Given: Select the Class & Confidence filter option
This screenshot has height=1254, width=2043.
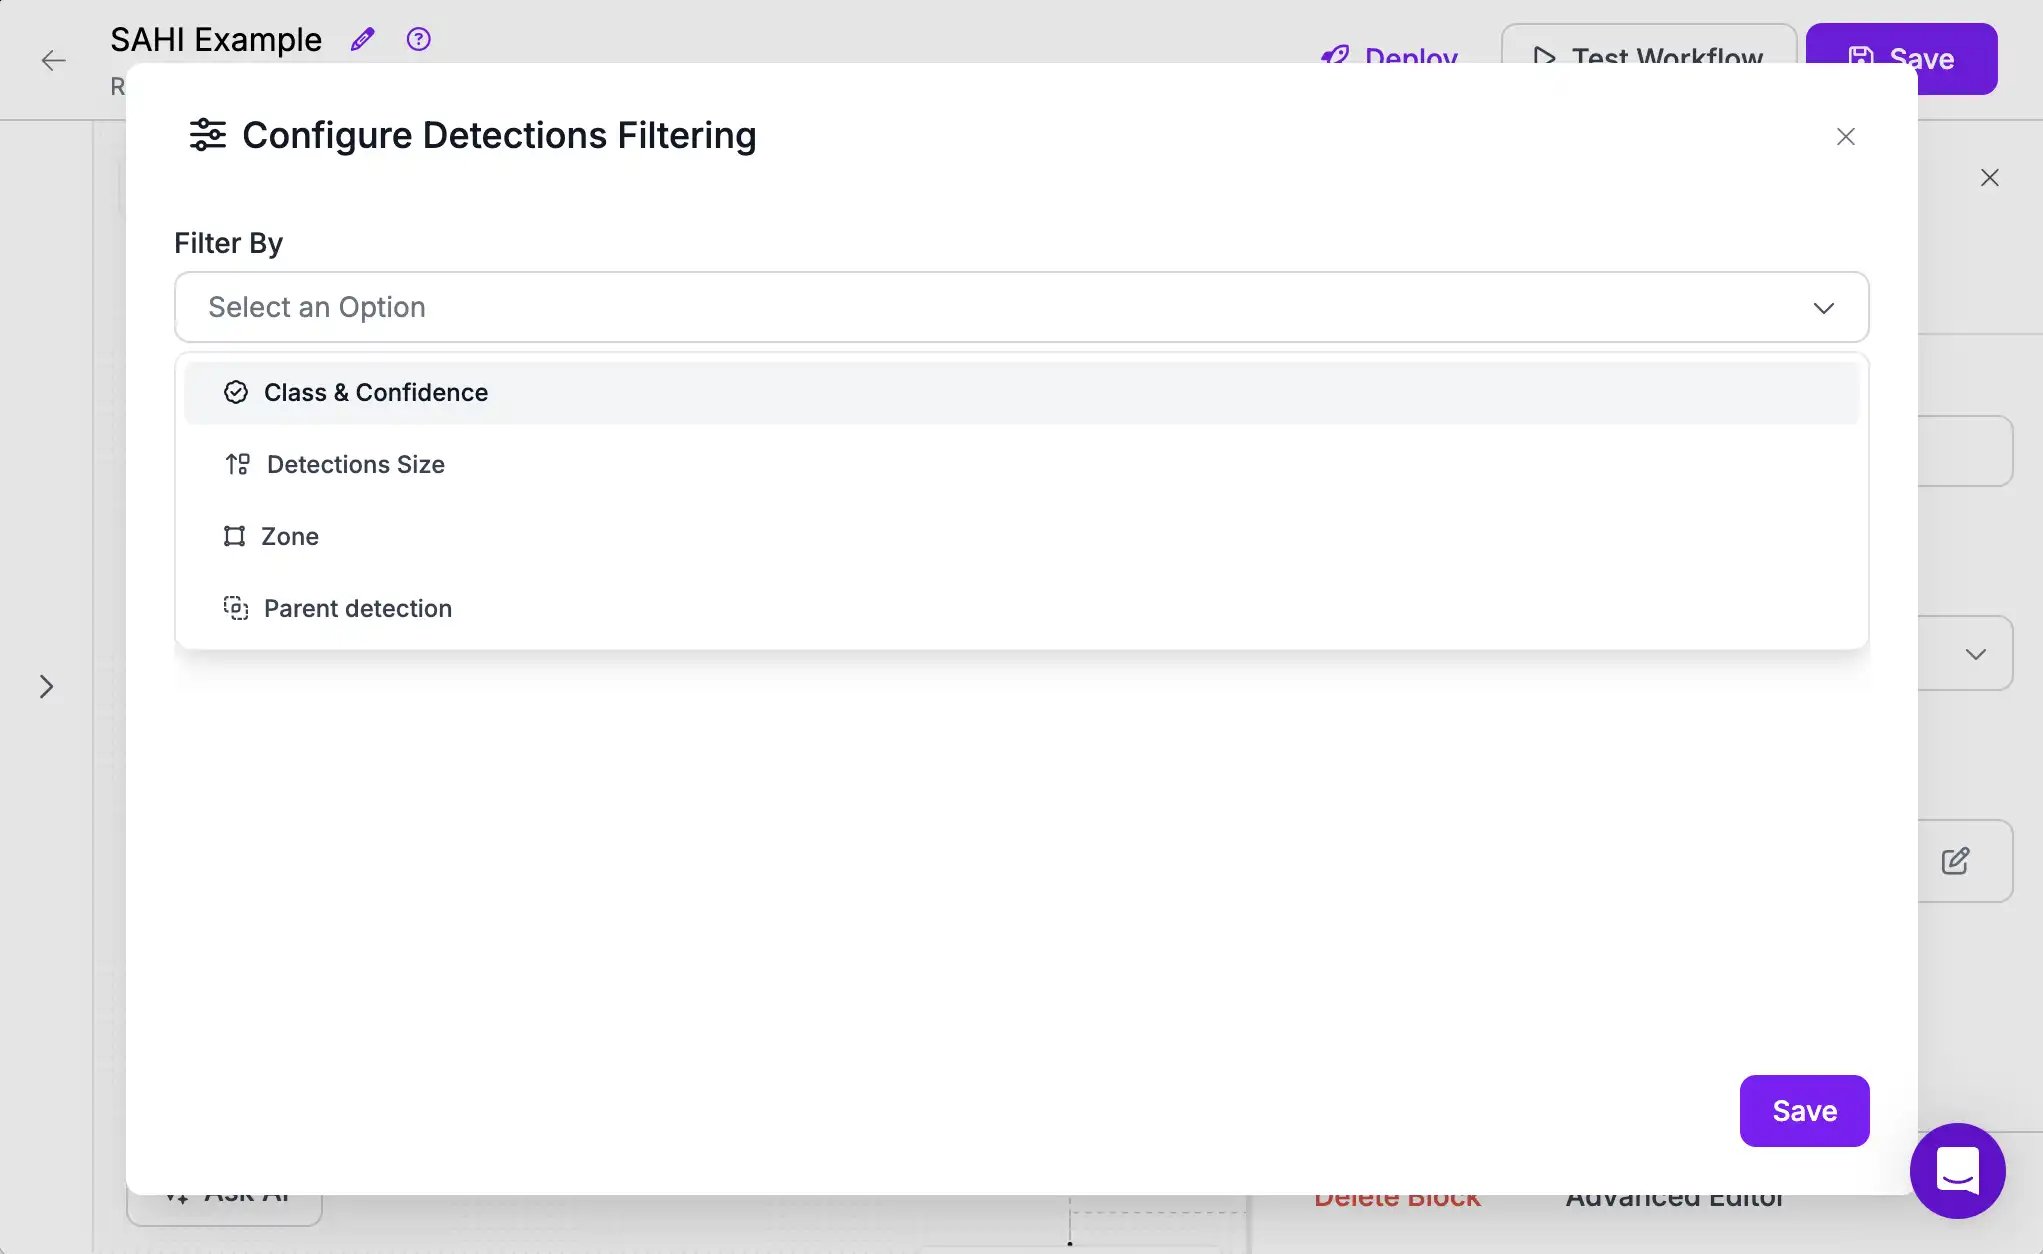Looking at the screenshot, I should [1021, 392].
